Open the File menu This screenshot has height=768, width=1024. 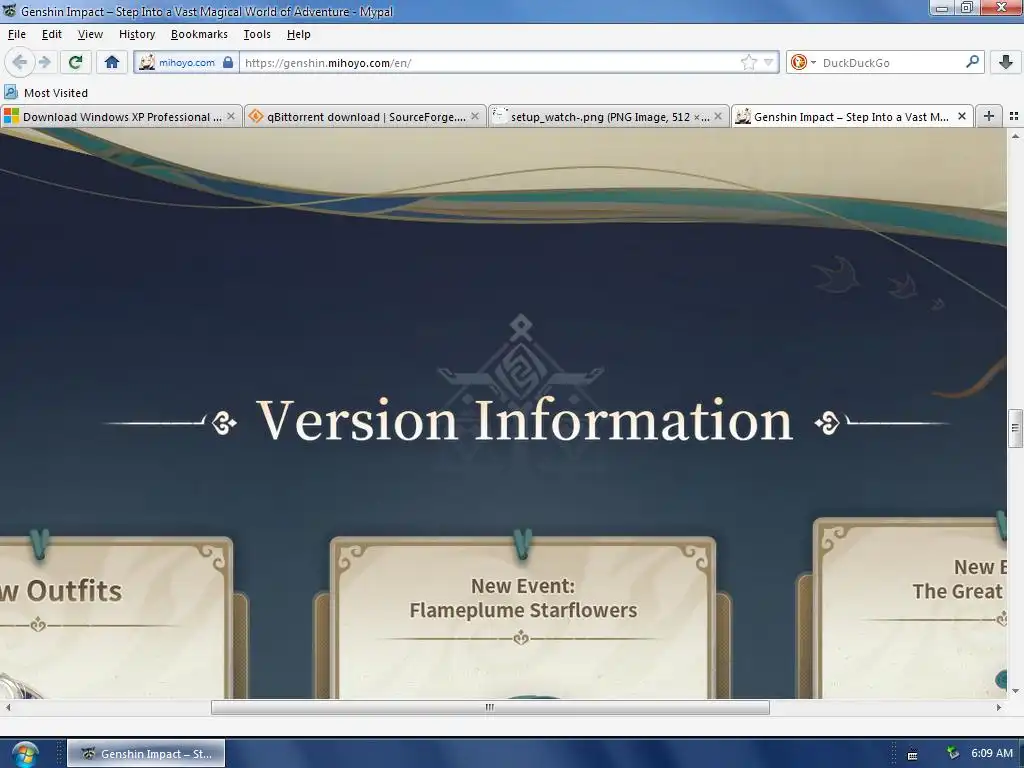pyautogui.click(x=16, y=34)
